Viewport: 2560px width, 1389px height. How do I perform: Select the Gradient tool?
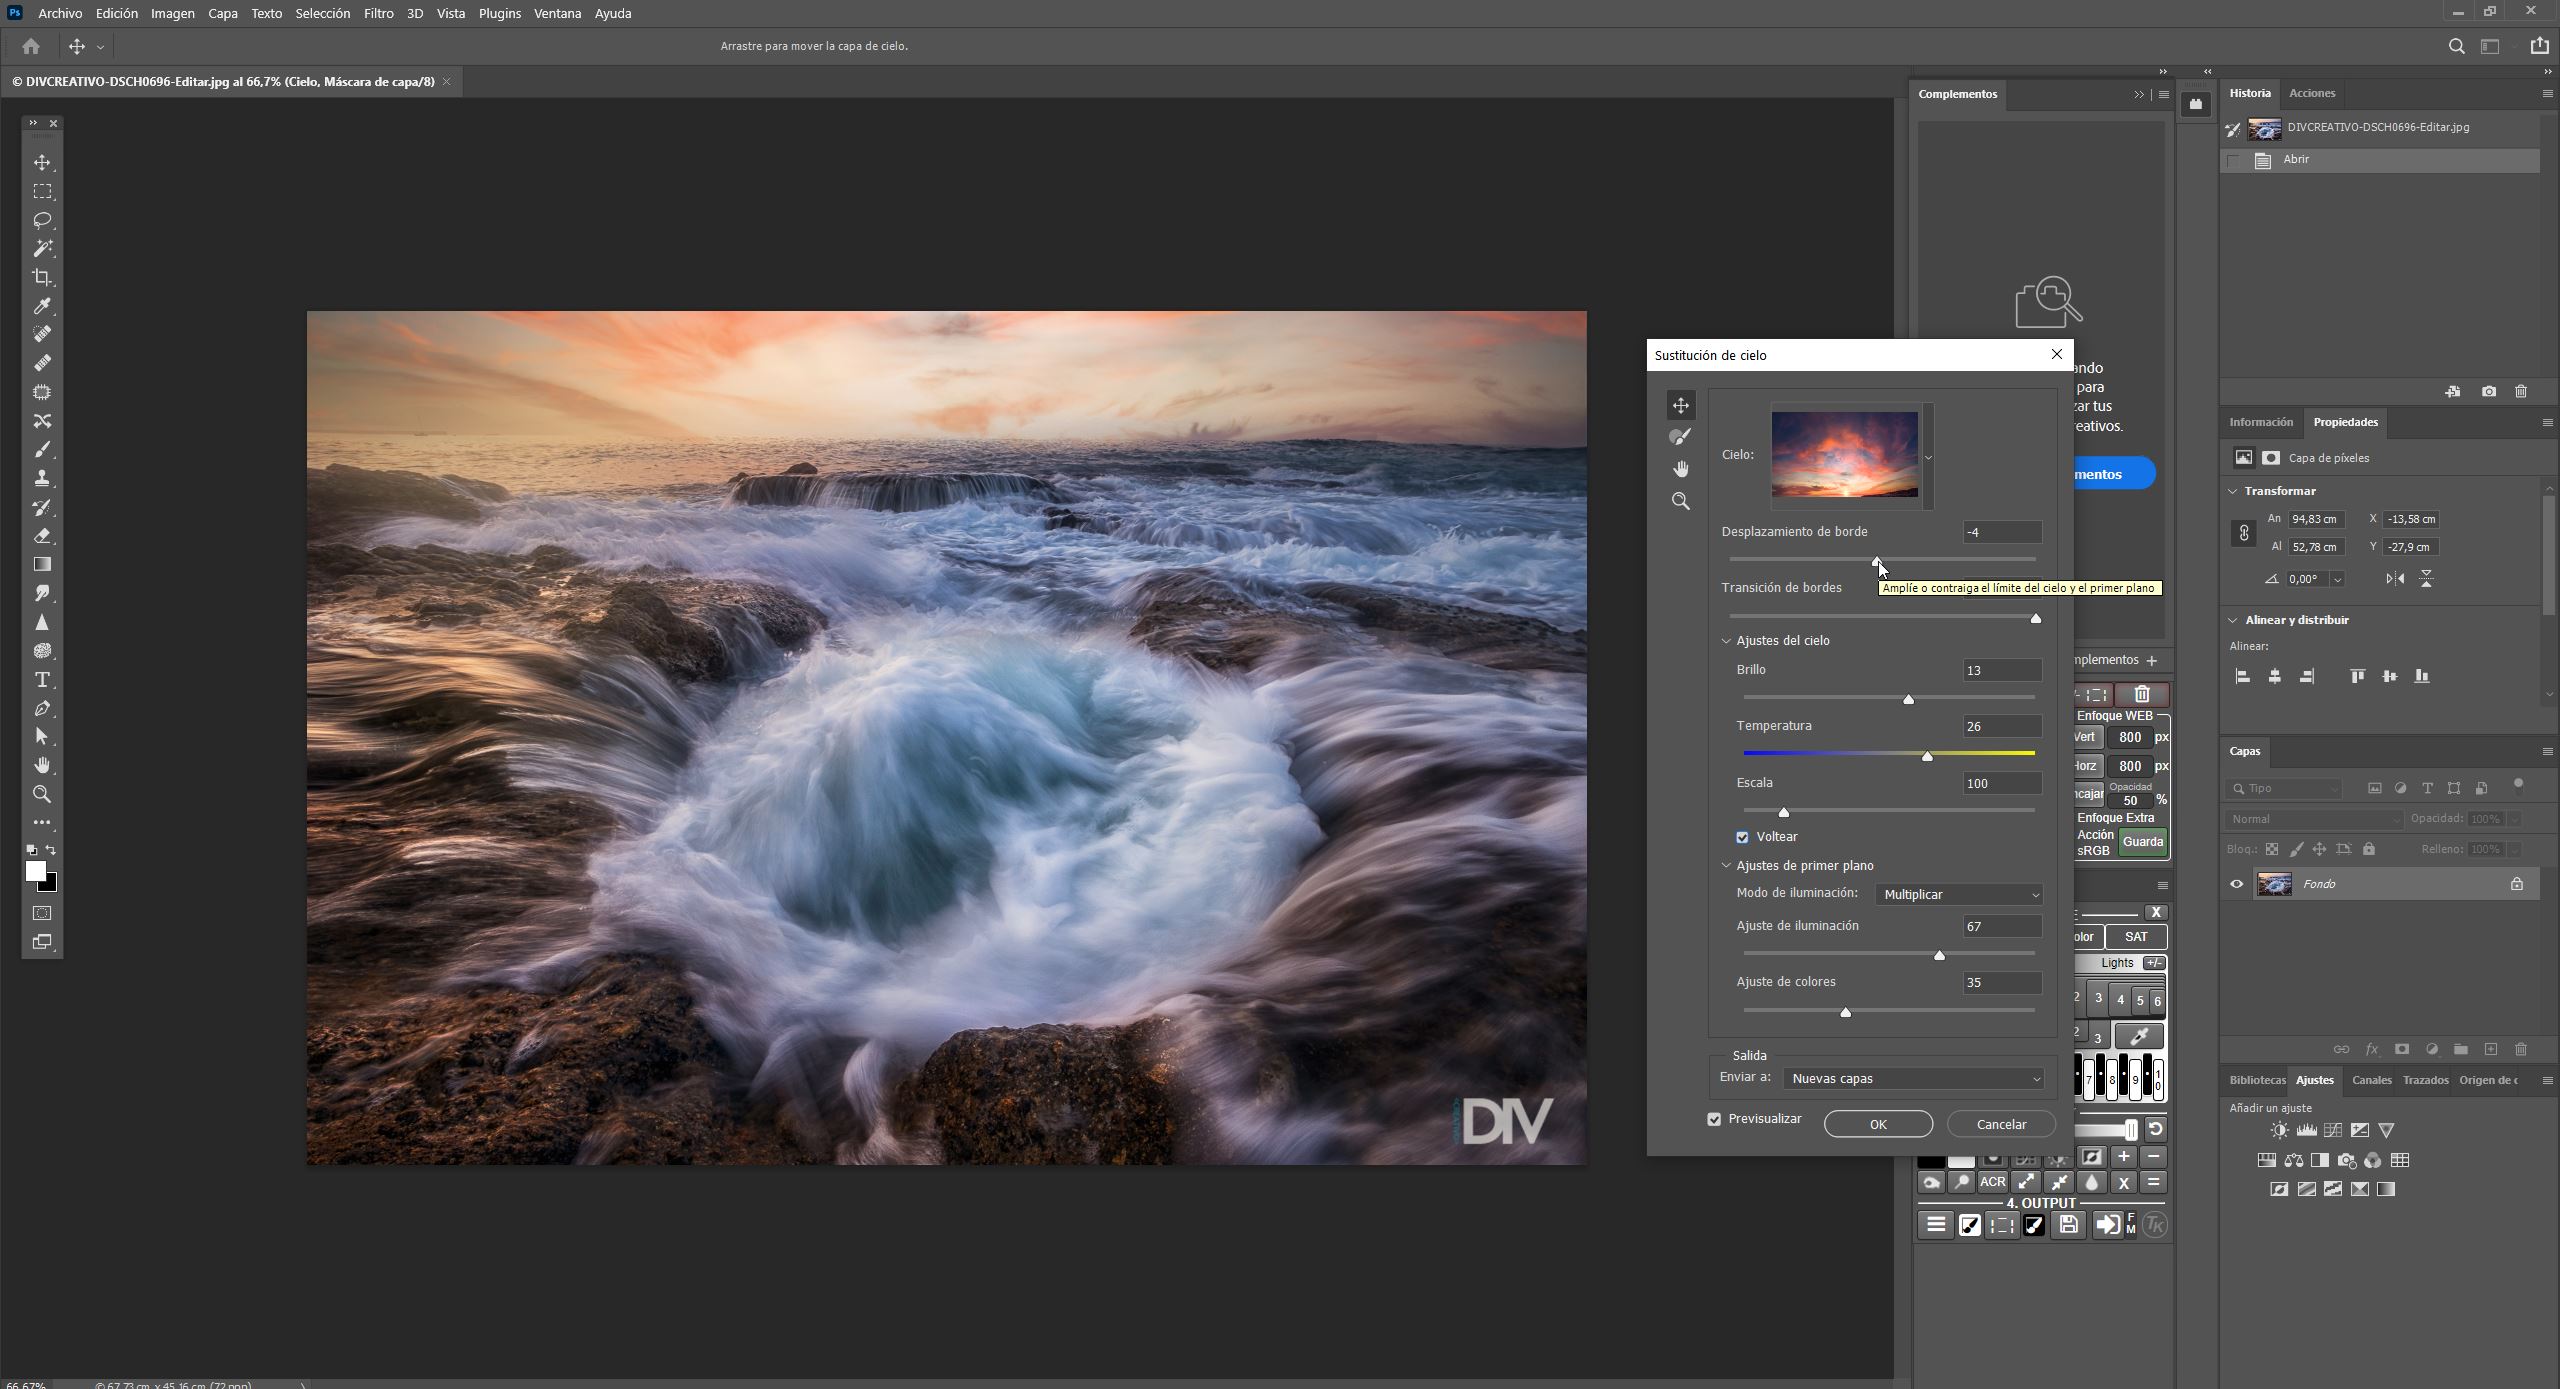[x=42, y=565]
